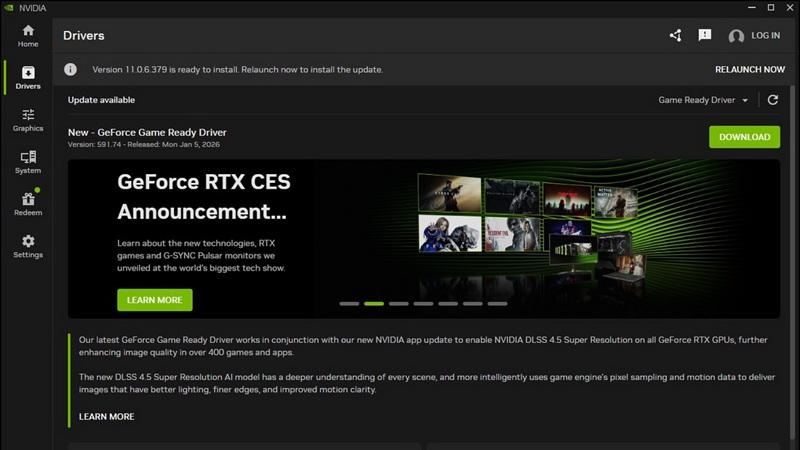Open the Redeem rewards section
This screenshot has height=450, width=800.
pyautogui.click(x=28, y=205)
